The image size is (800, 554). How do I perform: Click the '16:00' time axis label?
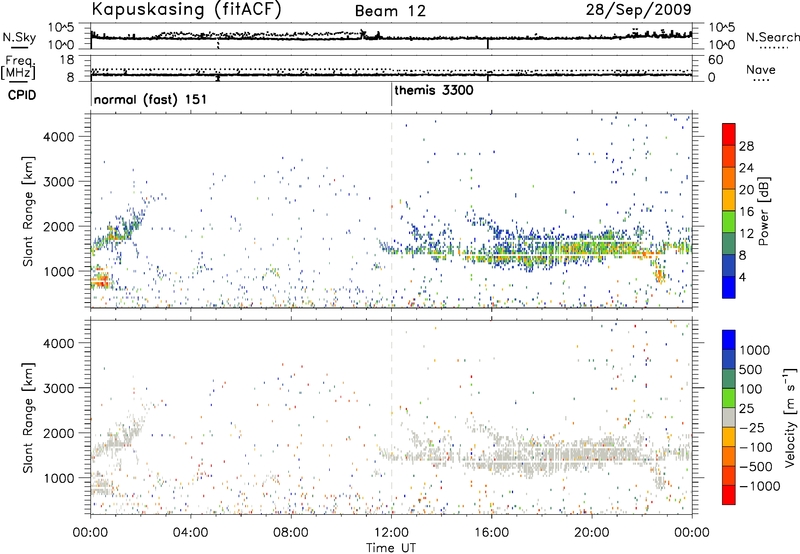click(491, 533)
